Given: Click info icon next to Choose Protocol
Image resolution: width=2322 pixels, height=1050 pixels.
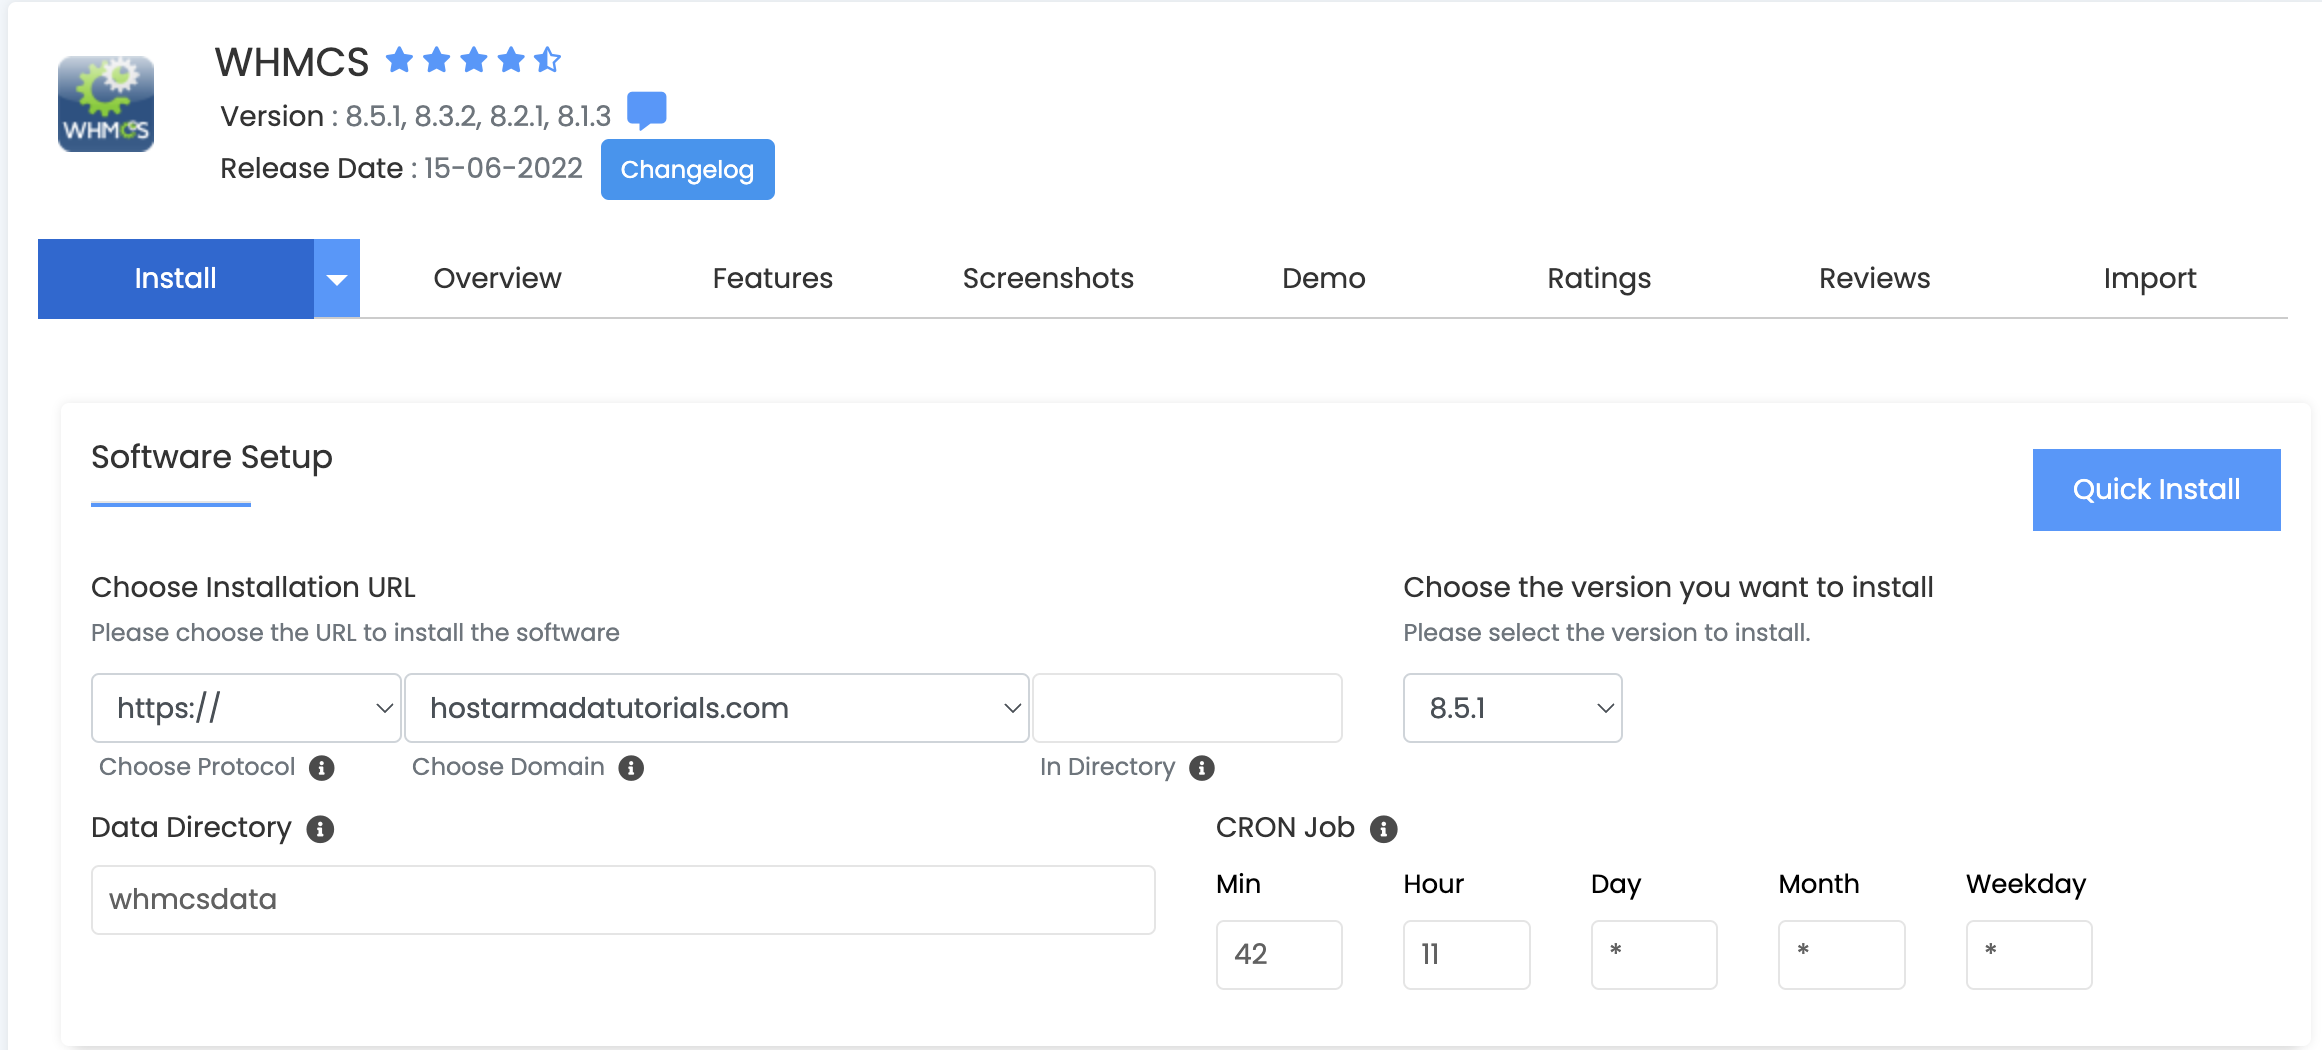Looking at the screenshot, I should (x=321, y=768).
